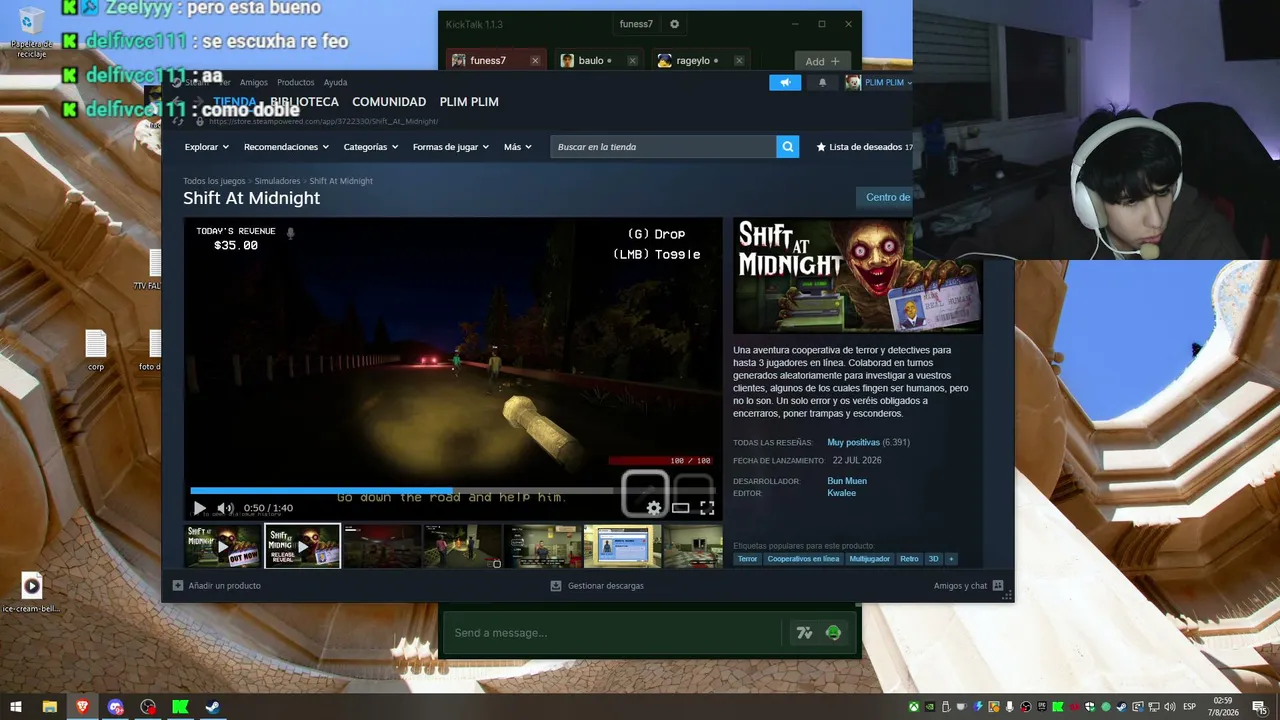This screenshot has width=1280, height=720.
Task: Open File Explorer from taskbar
Action: pyautogui.click(x=49, y=707)
